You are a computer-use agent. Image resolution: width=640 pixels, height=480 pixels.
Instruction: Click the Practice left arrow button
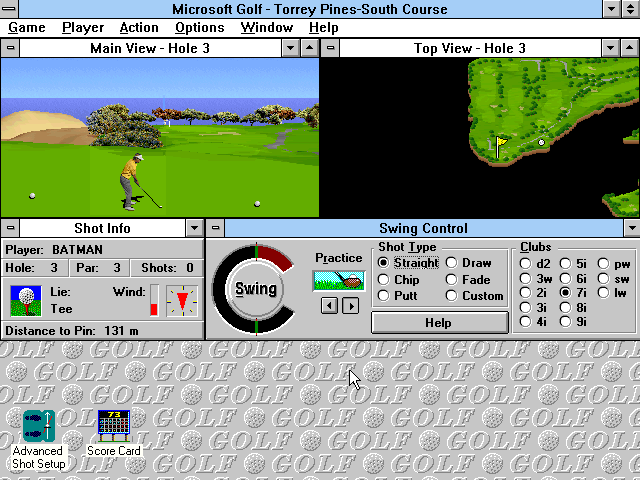[329, 305]
